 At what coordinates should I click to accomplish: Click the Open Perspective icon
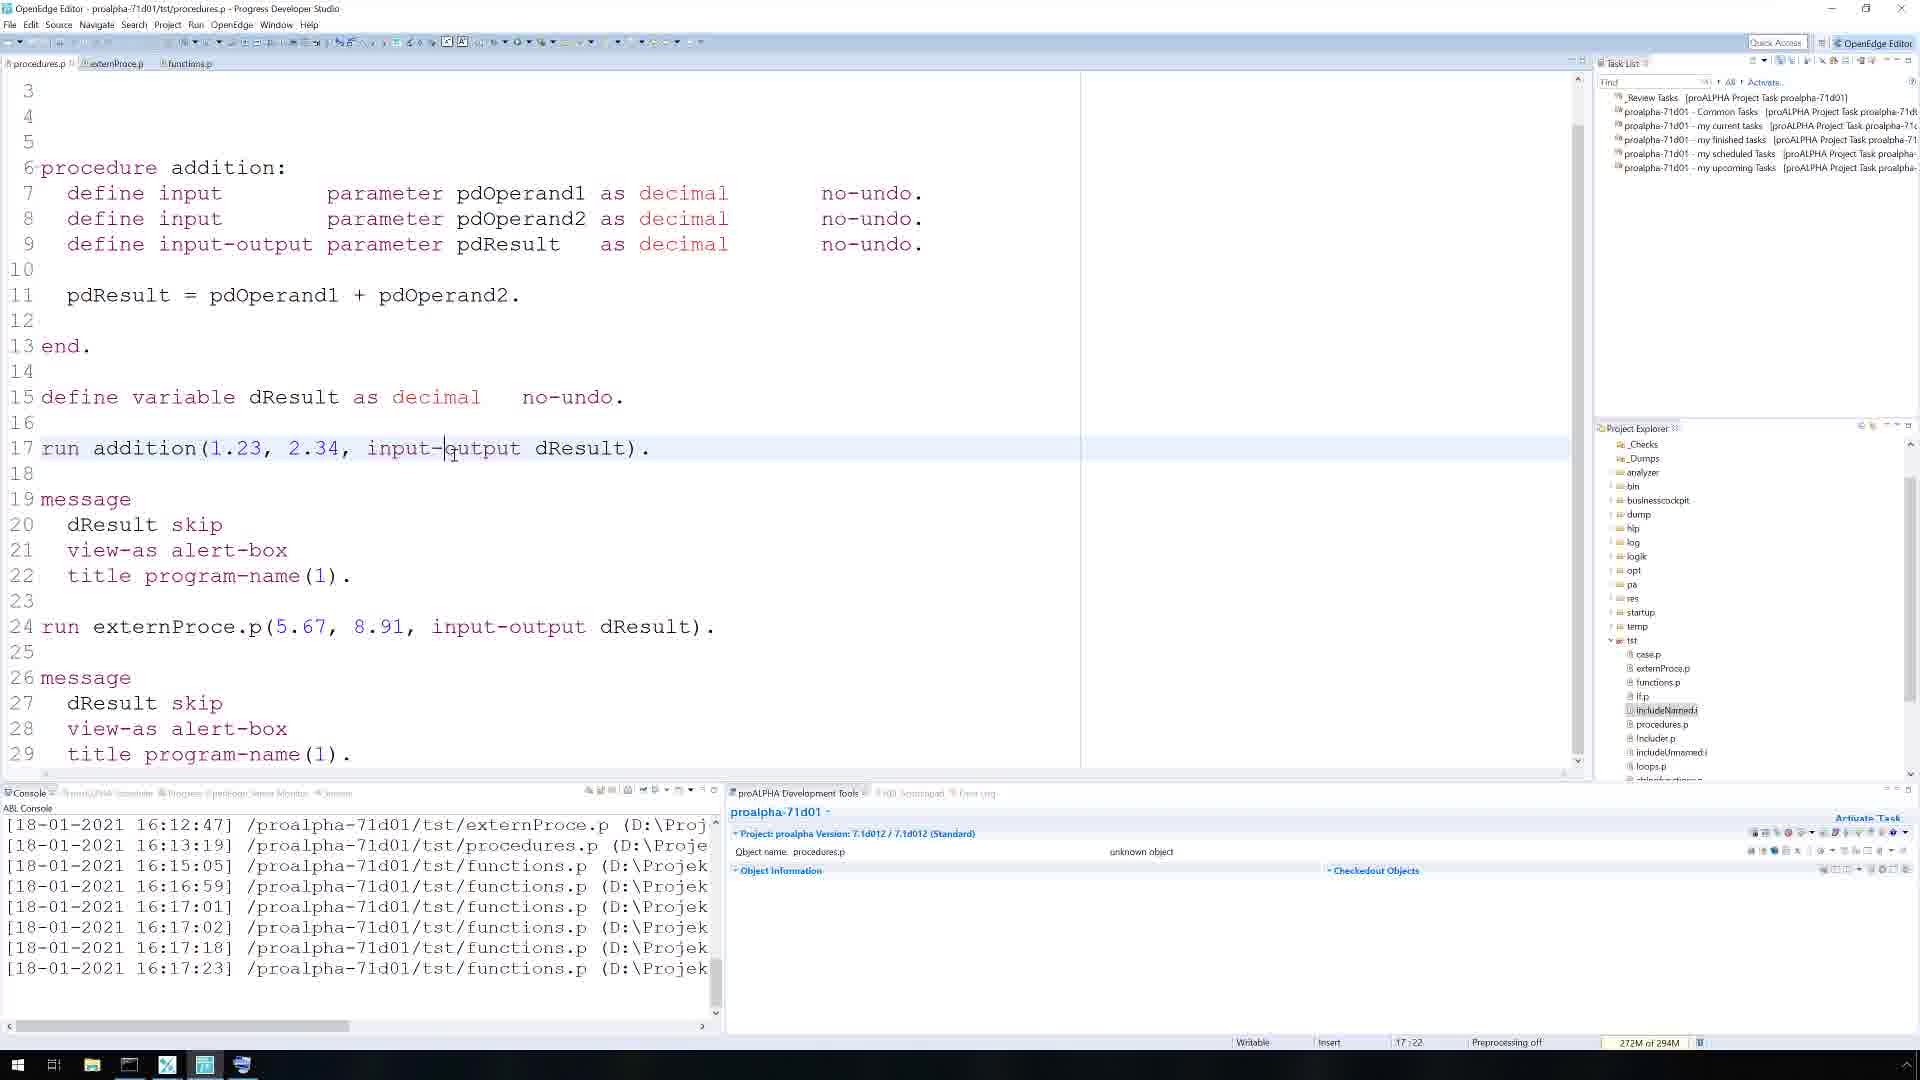click(1822, 43)
